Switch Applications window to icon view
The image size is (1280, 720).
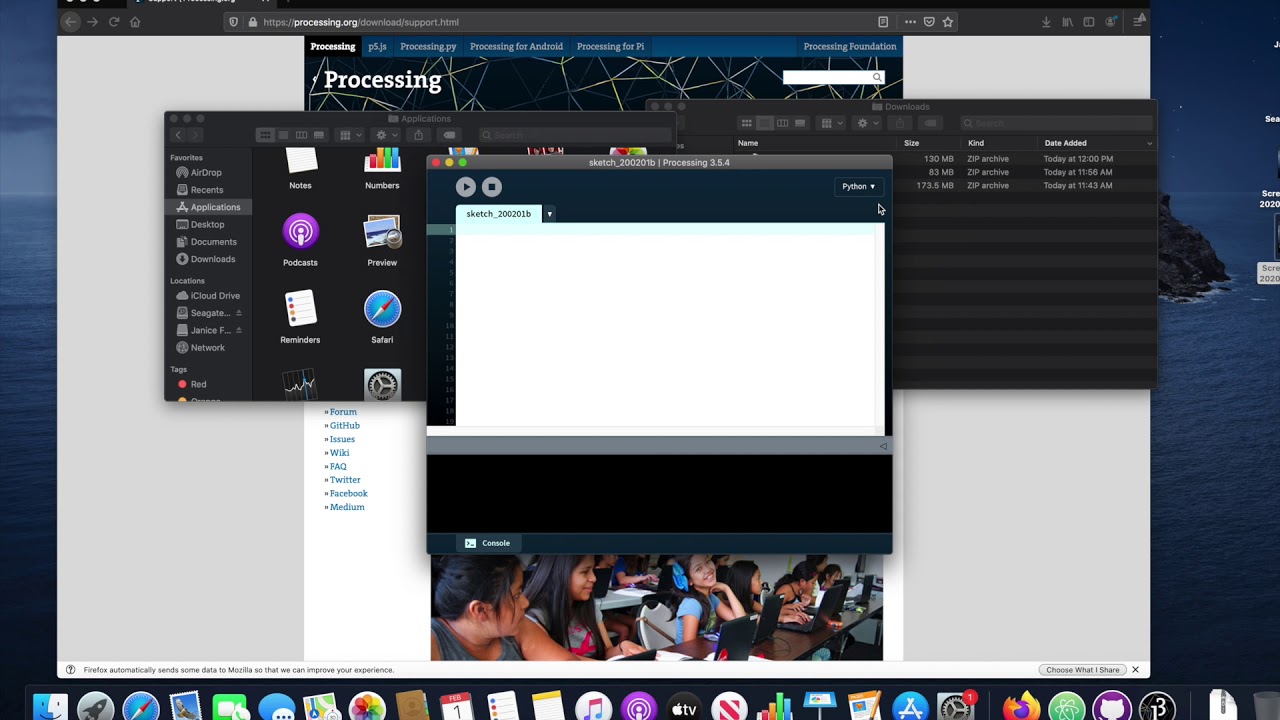pos(265,135)
